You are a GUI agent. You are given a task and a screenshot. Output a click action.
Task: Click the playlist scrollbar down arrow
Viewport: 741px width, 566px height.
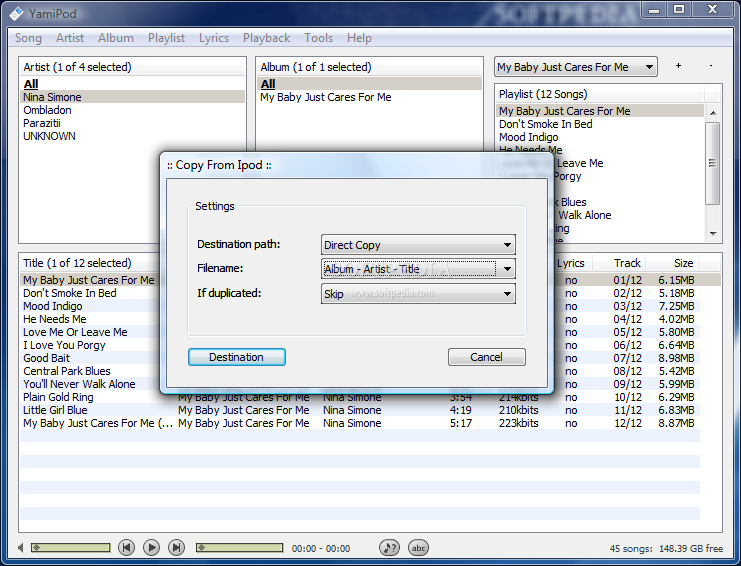pos(713,233)
